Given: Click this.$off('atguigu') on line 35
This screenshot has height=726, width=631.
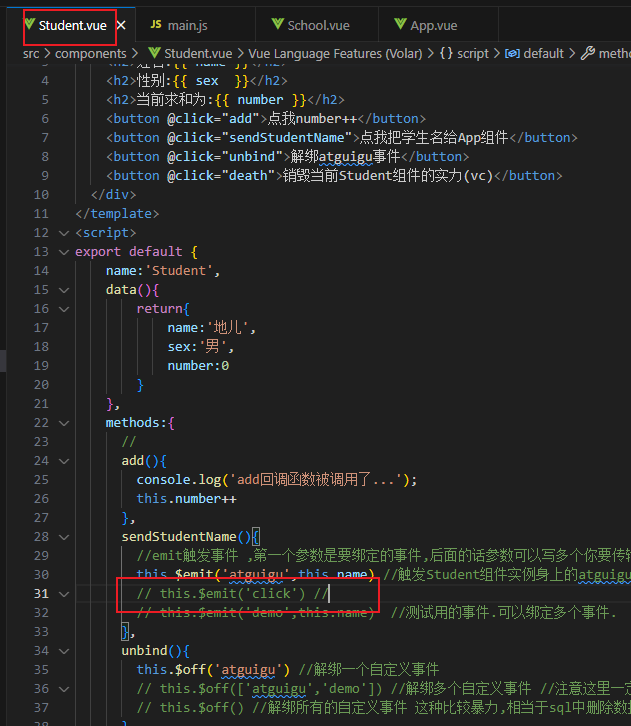Looking at the screenshot, I should point(213,670).
